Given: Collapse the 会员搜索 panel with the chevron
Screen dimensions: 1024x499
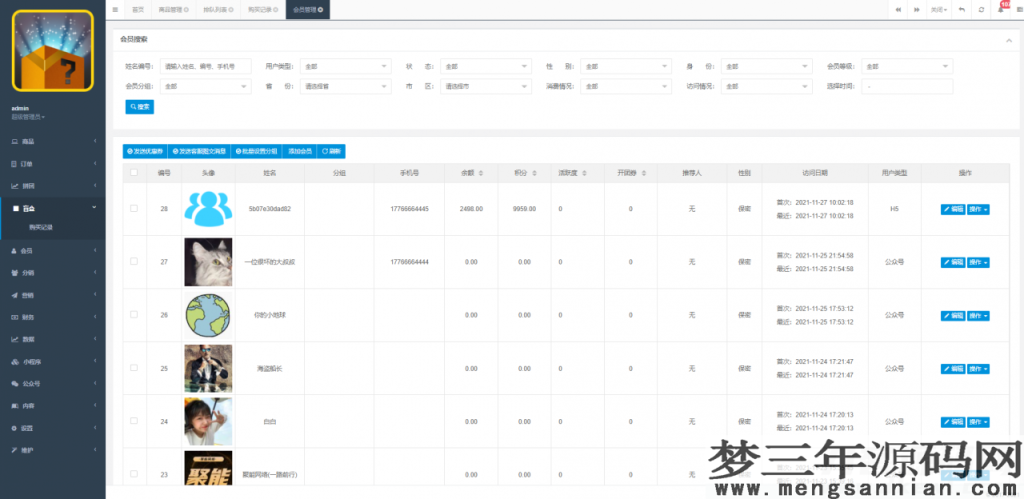Looking at the screenshot, I should 1007,40.
